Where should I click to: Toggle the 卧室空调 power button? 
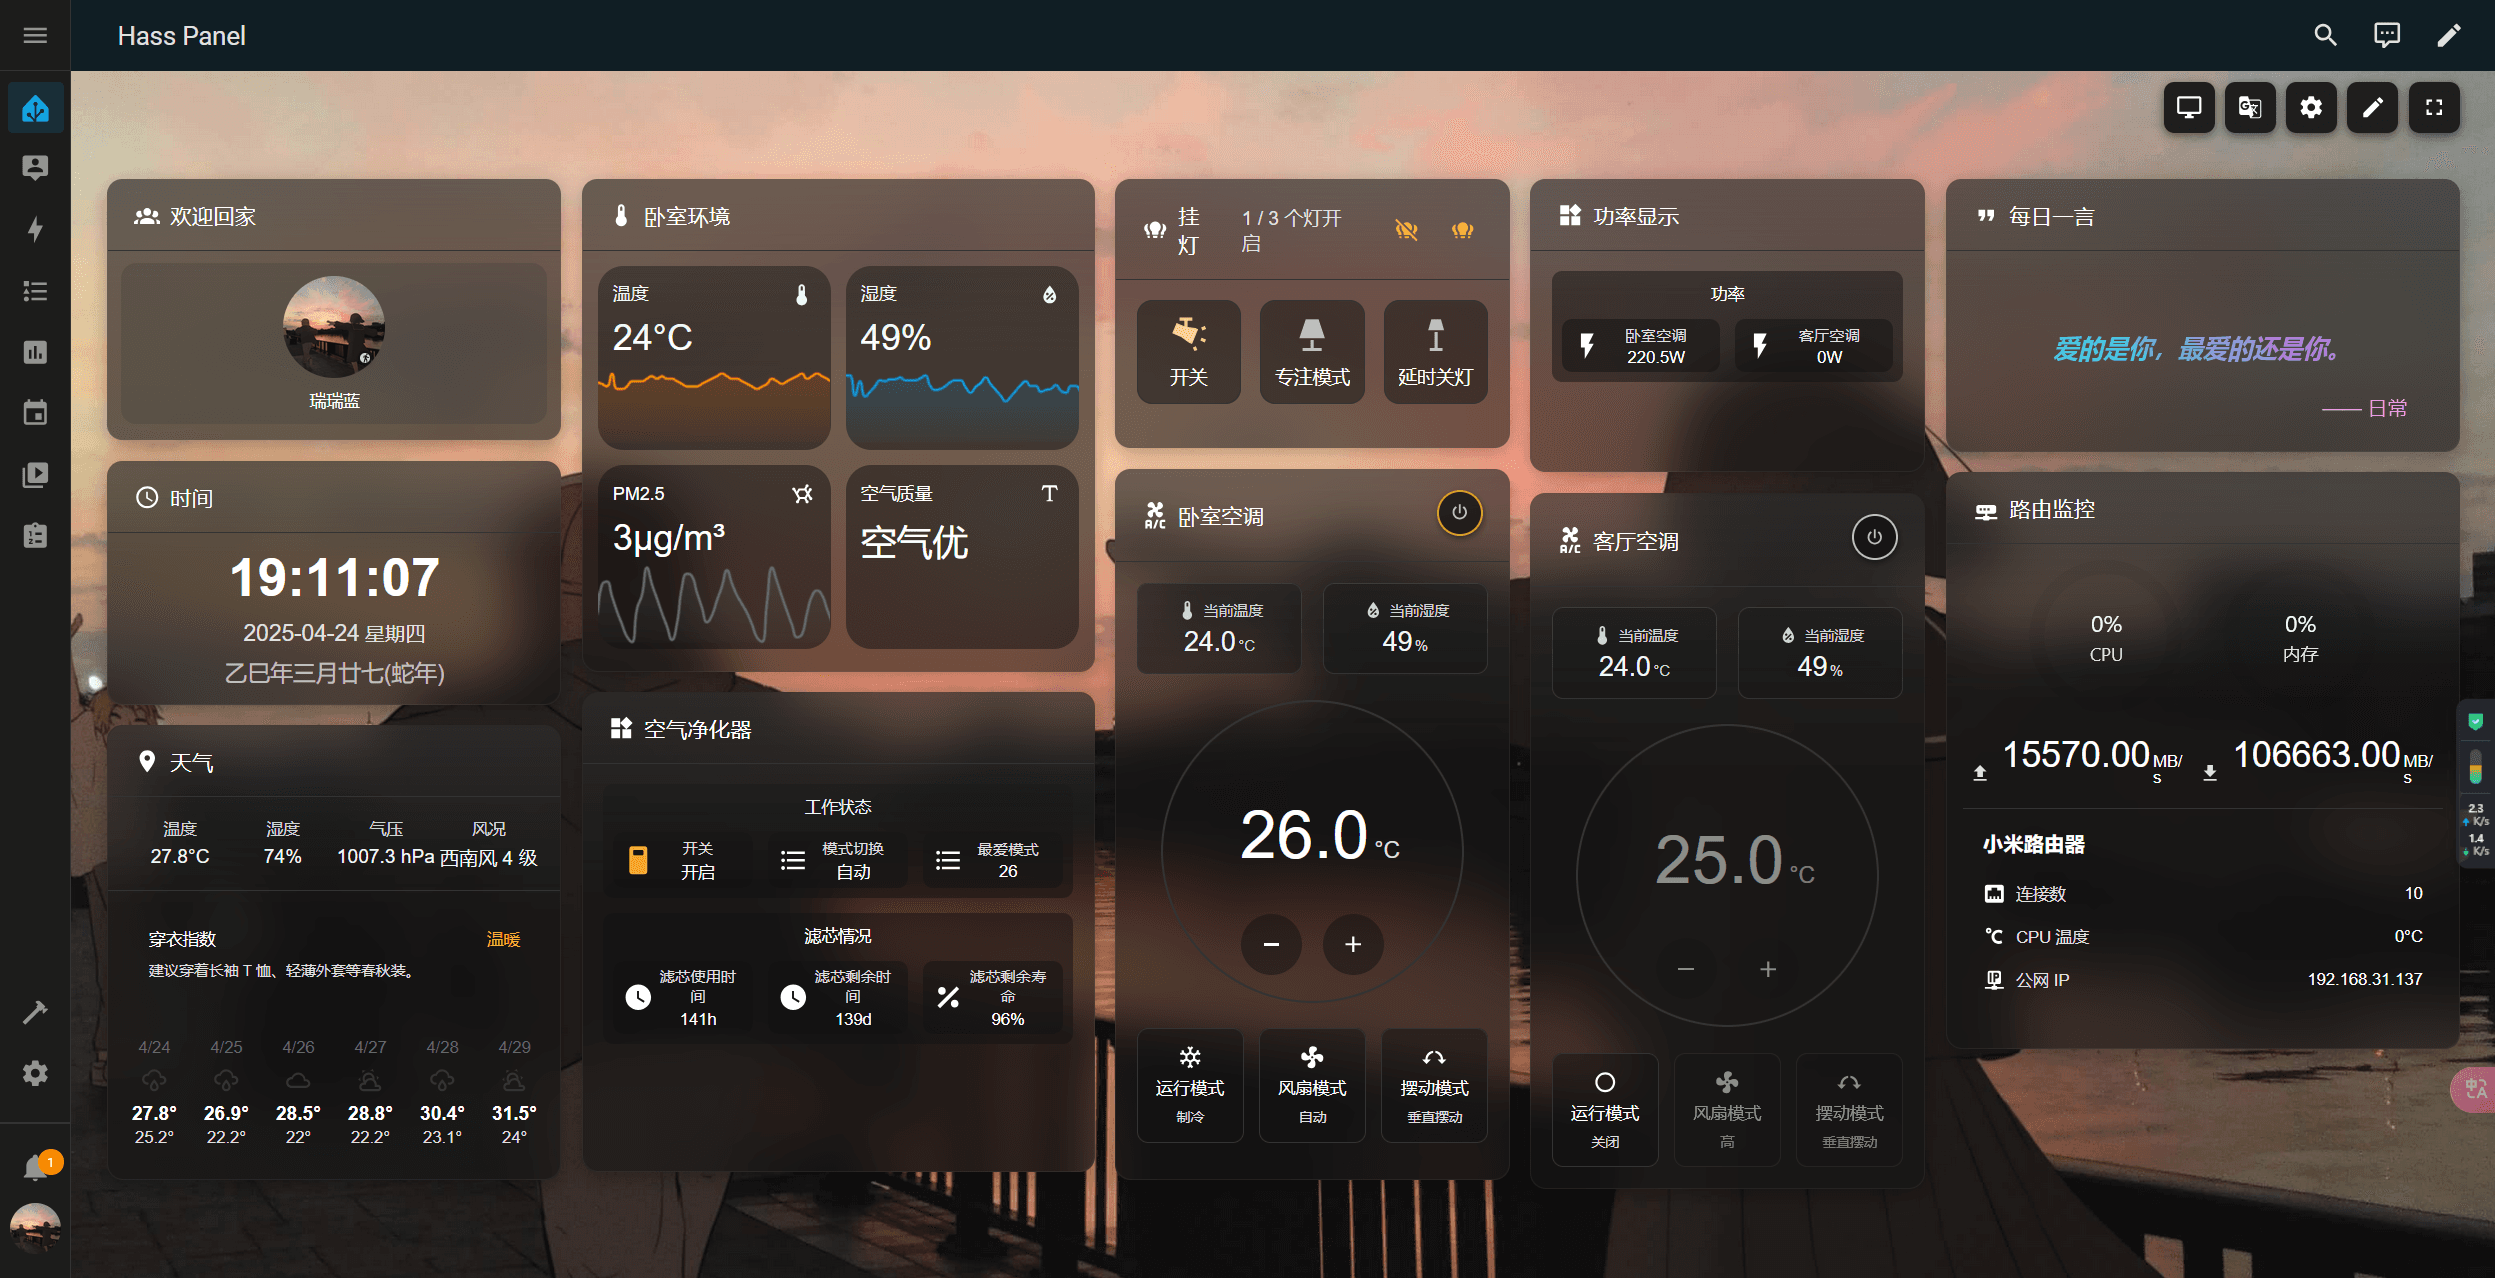point(1459,513)
